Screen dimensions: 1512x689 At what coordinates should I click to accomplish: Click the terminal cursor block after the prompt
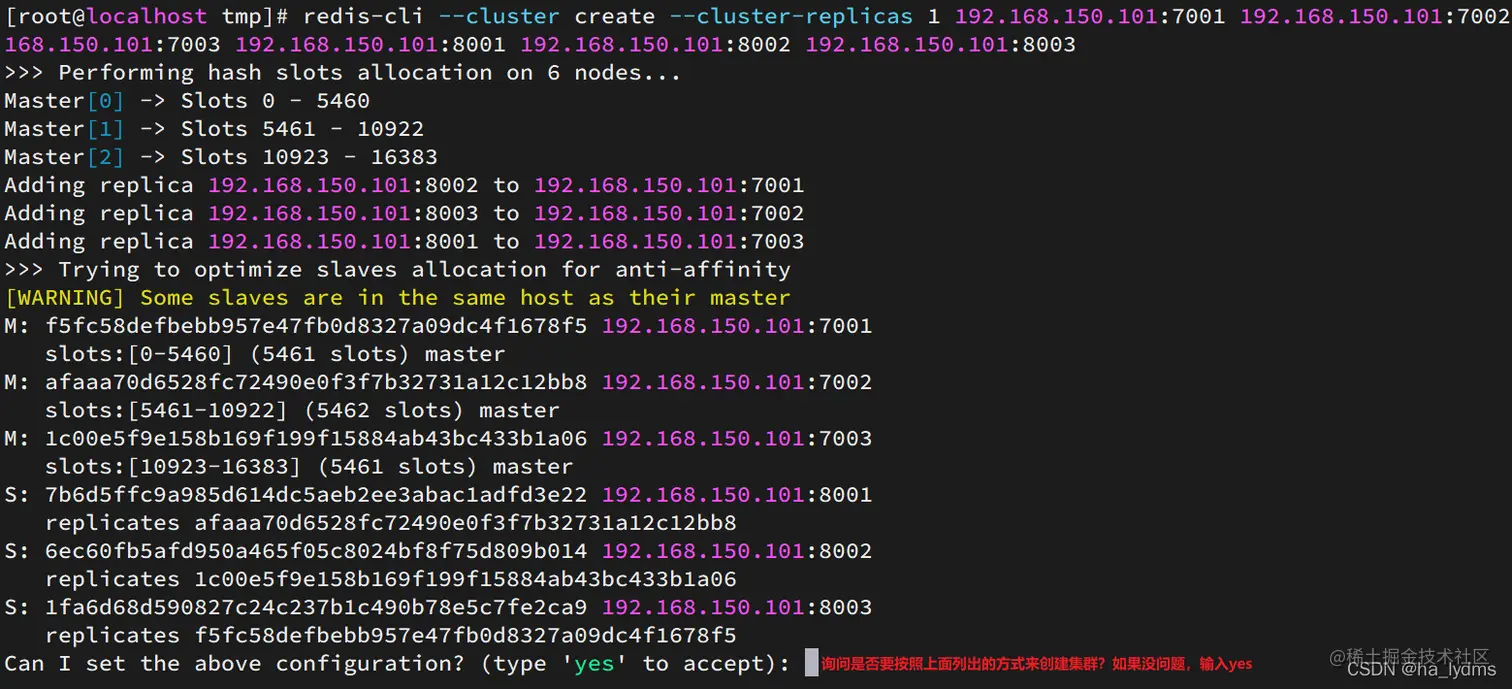pyautogui.click(x=811, y=663)
